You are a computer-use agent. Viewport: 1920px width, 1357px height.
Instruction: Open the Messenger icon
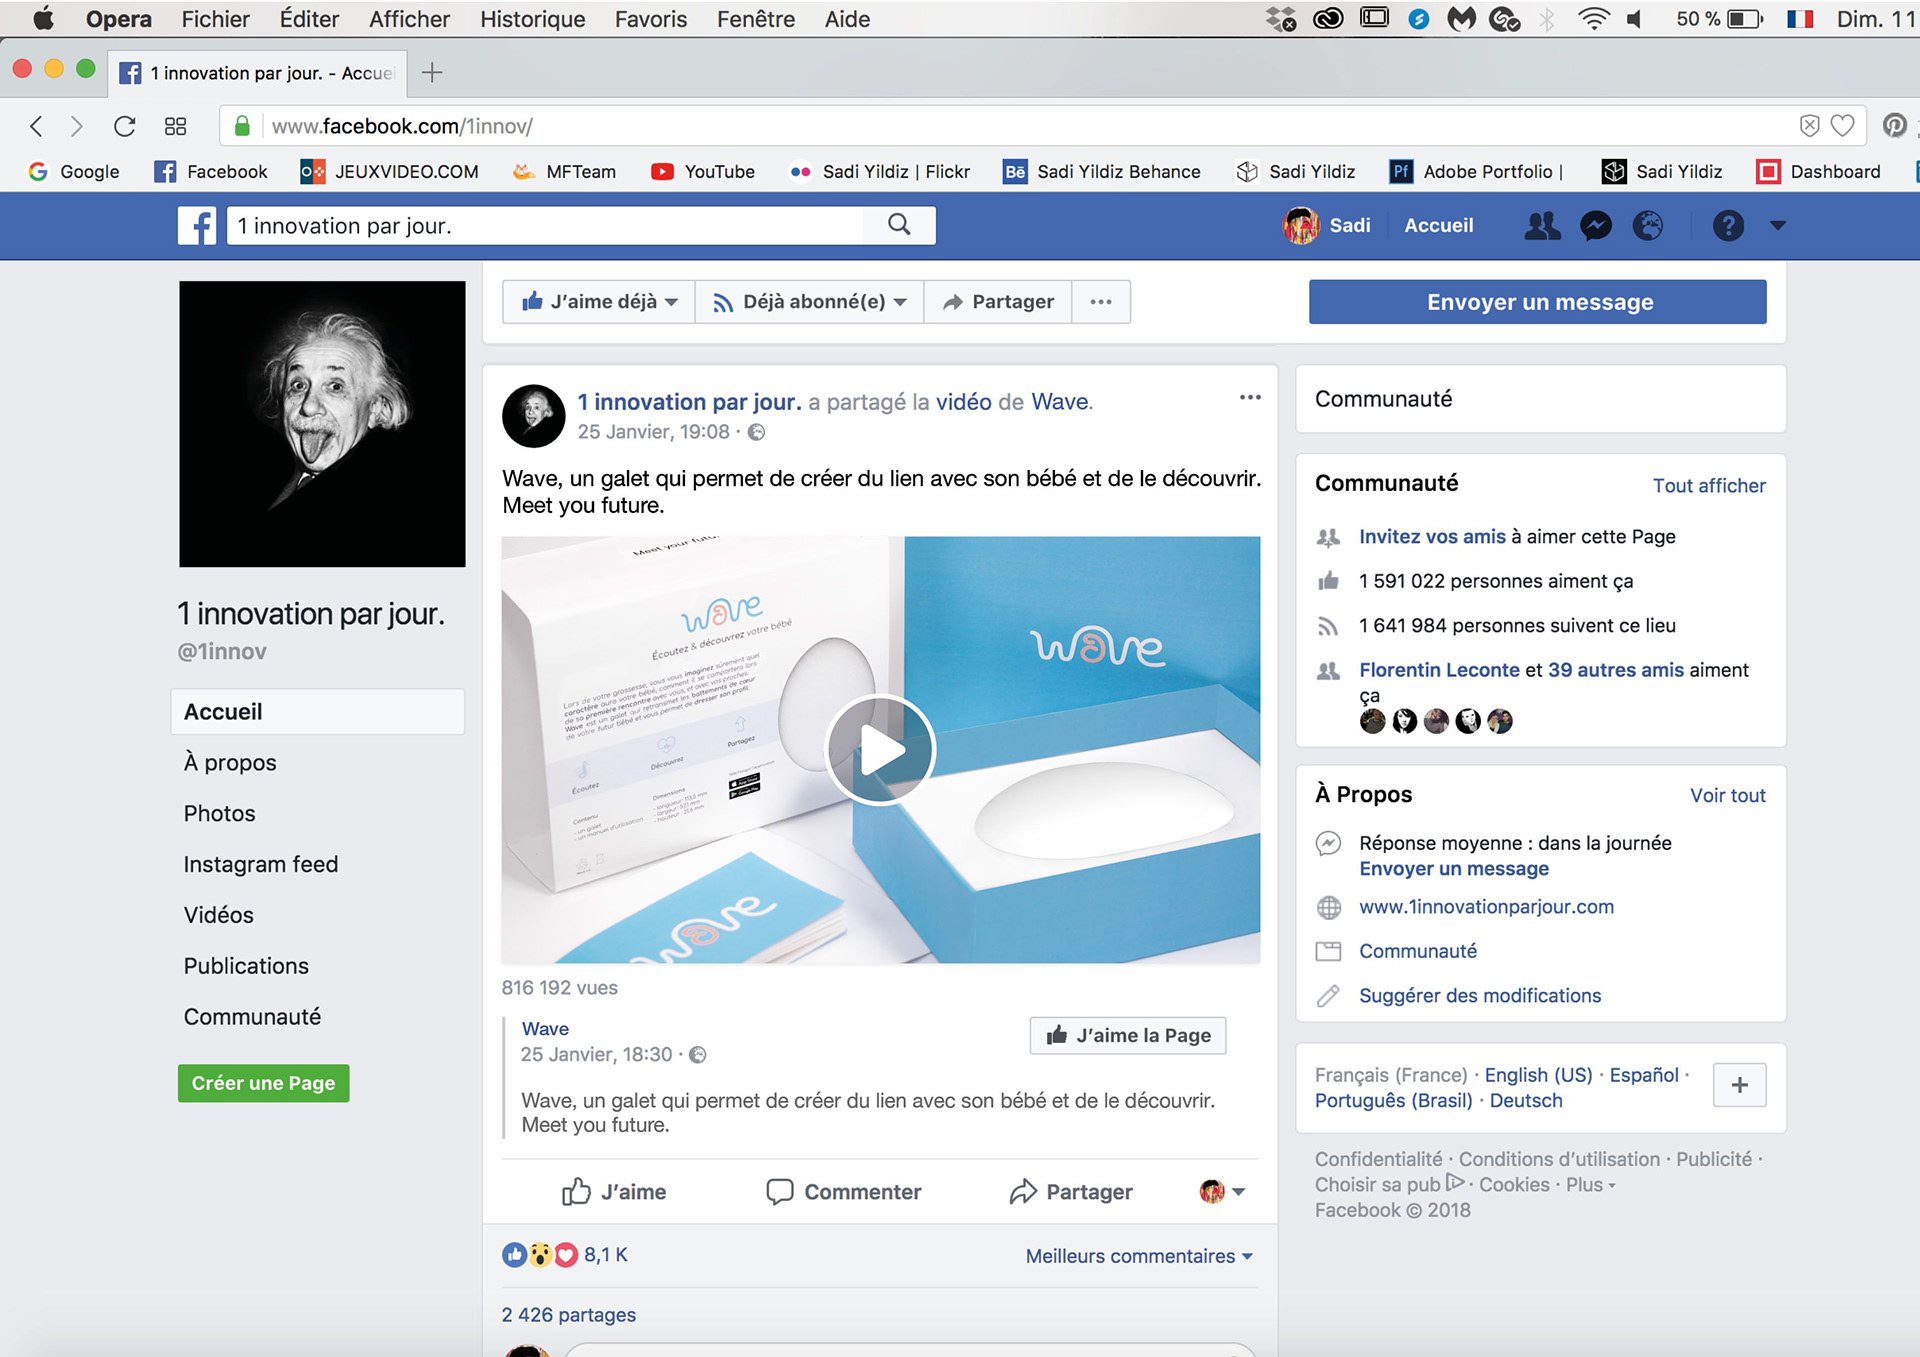click(1596, 226)
